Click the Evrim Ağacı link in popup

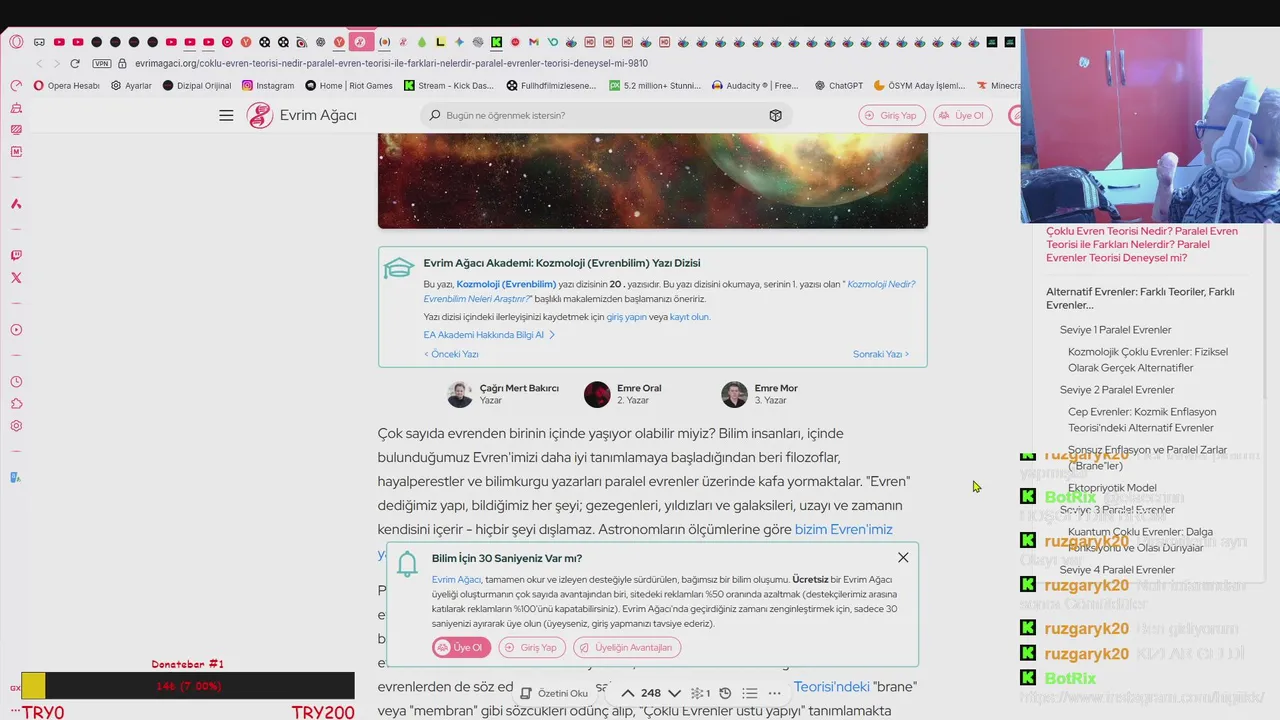456,579
